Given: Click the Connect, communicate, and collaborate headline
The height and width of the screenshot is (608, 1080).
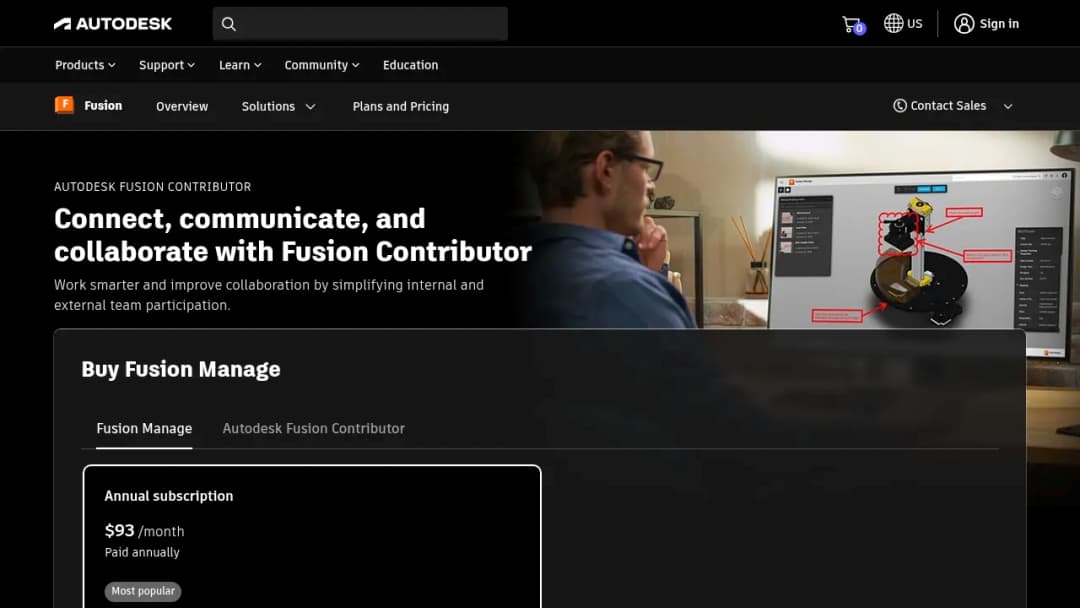Looking at the screenshot, I should (293, 235).
